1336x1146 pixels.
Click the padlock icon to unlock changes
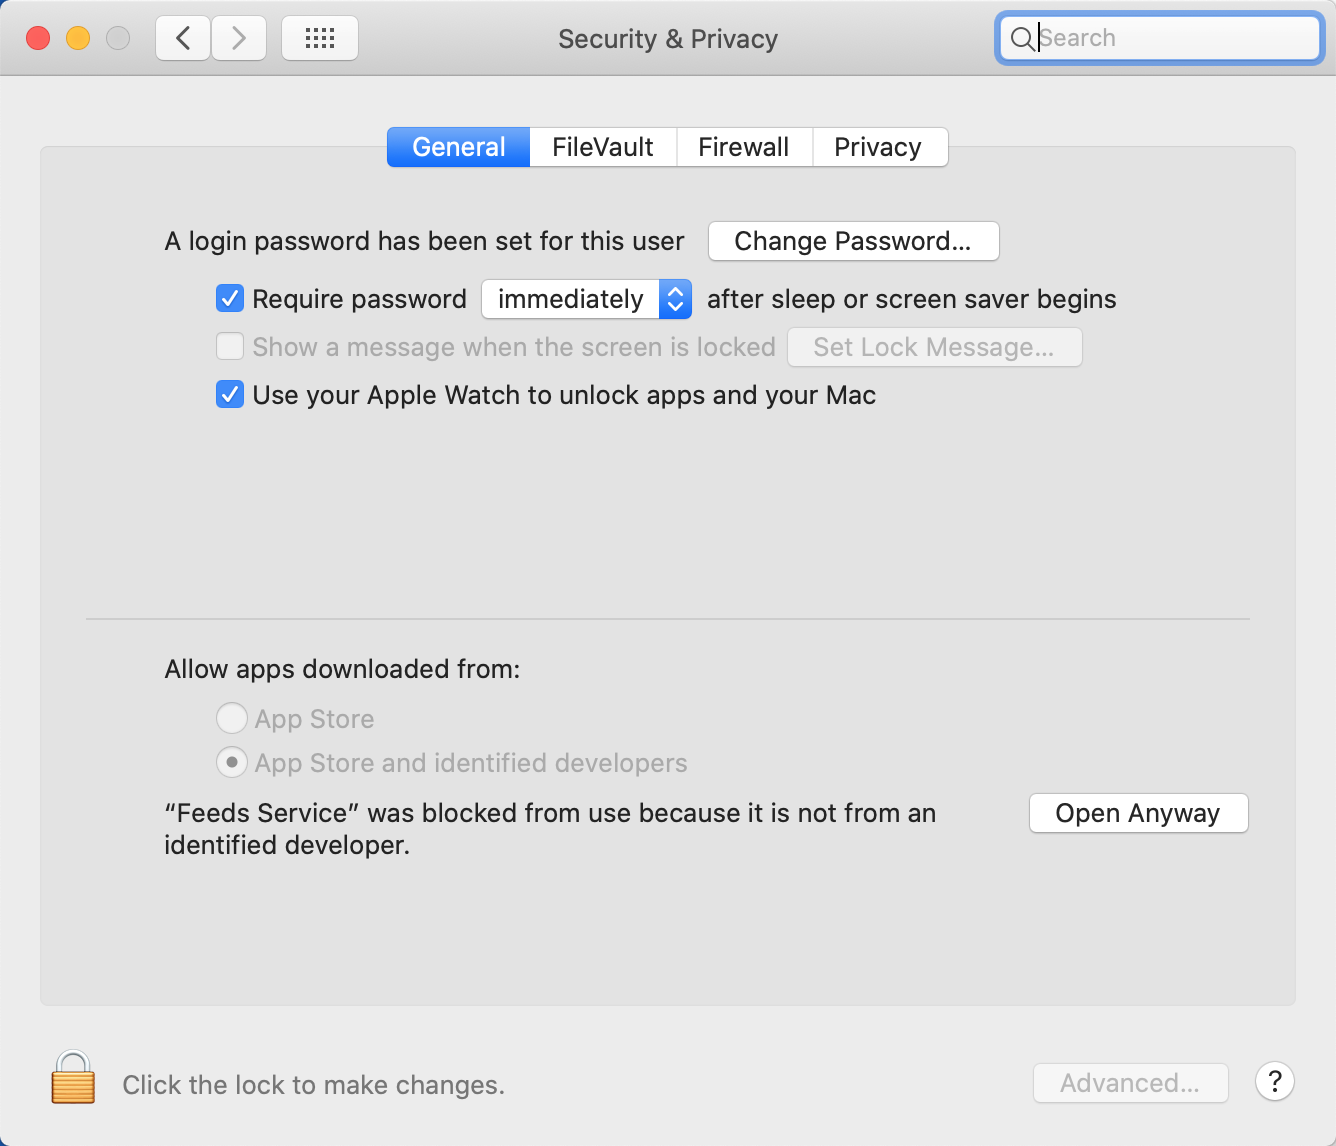tap(73, 1078)
